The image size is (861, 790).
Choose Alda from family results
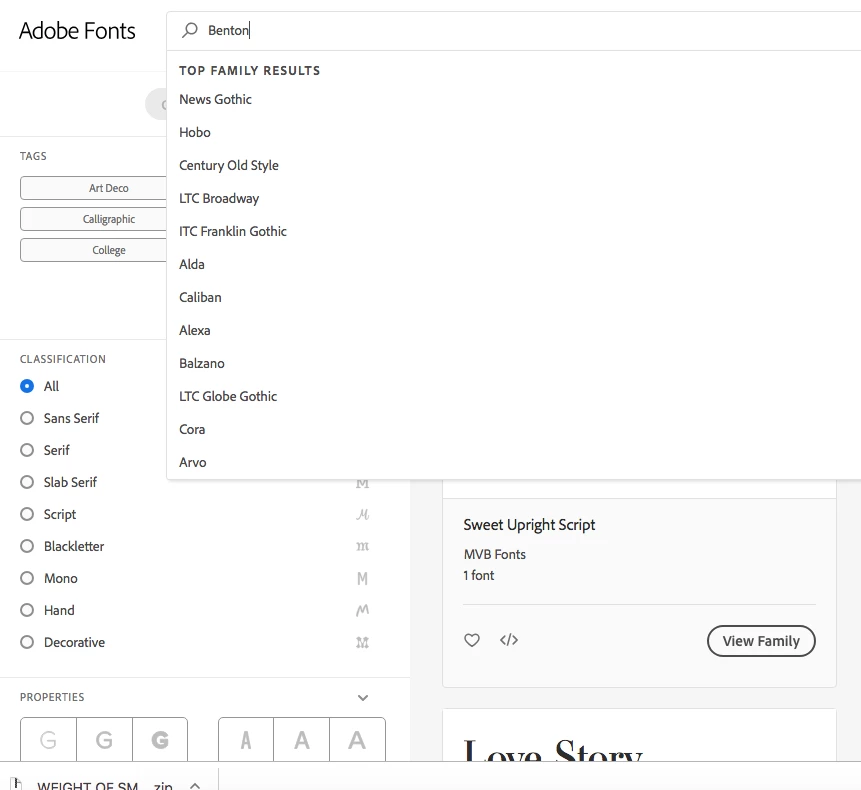coord(192,264)
